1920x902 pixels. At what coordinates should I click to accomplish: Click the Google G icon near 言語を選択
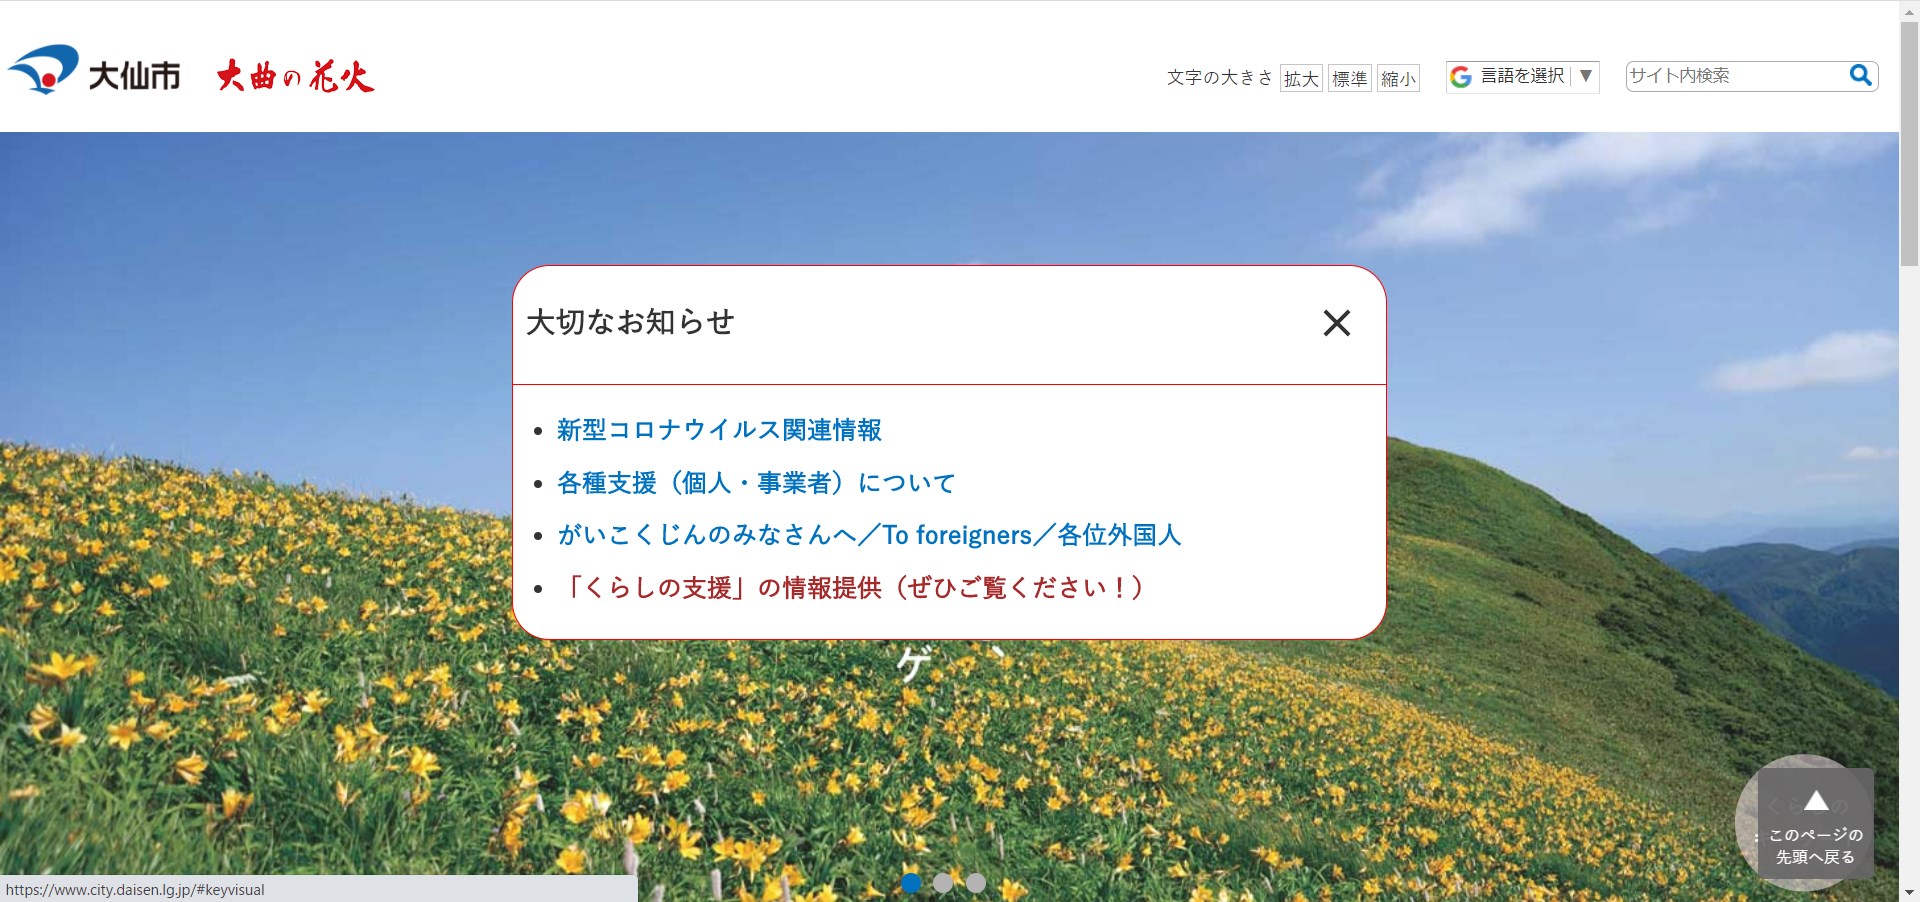[x=1461, y=75]
